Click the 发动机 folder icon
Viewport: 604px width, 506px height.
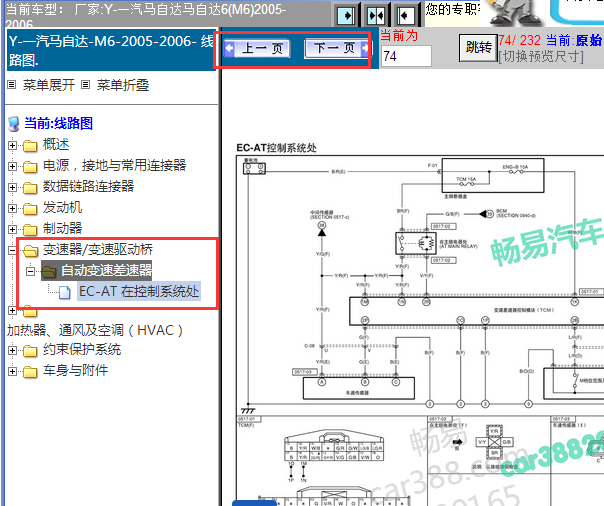pyautogui.click(x=30, y=209)
